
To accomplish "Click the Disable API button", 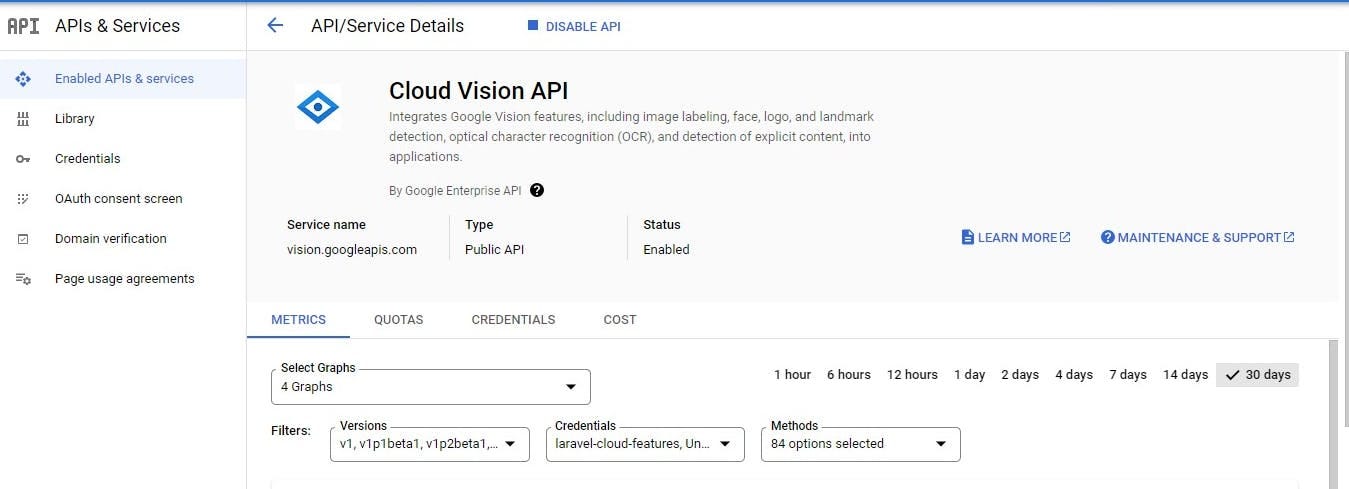I will click(574, 27).
